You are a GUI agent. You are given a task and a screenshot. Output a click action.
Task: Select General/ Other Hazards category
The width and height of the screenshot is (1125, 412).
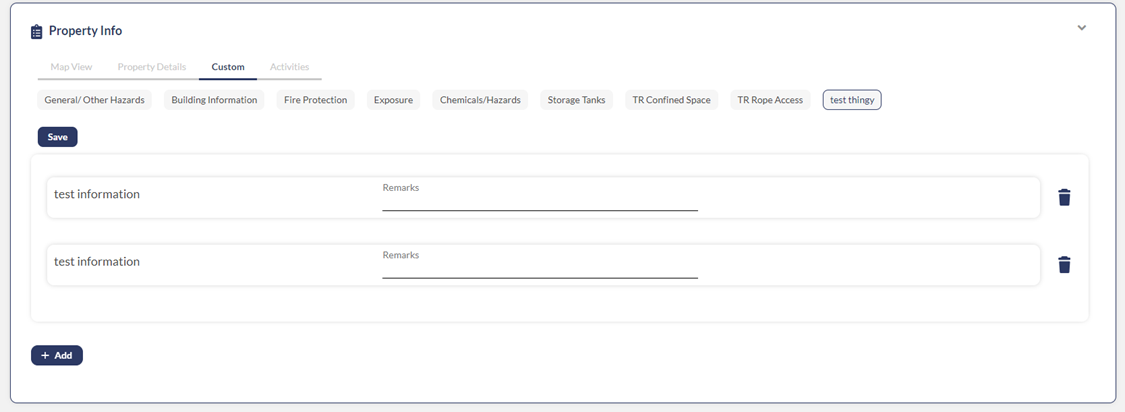[95, 100]
